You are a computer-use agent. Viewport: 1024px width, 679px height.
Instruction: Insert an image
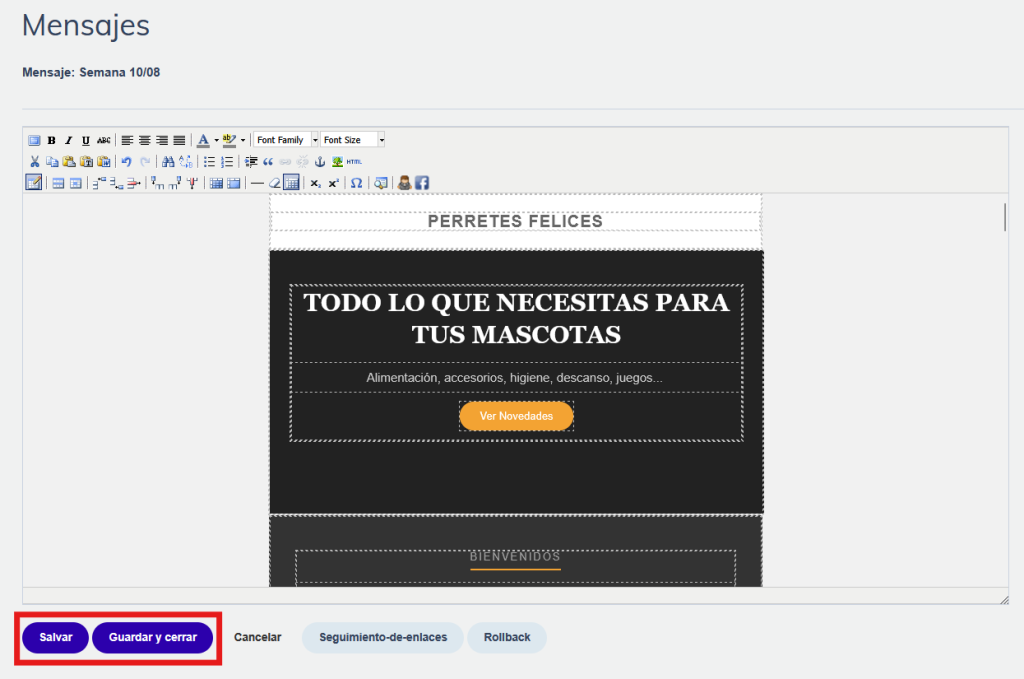(337, 161)
